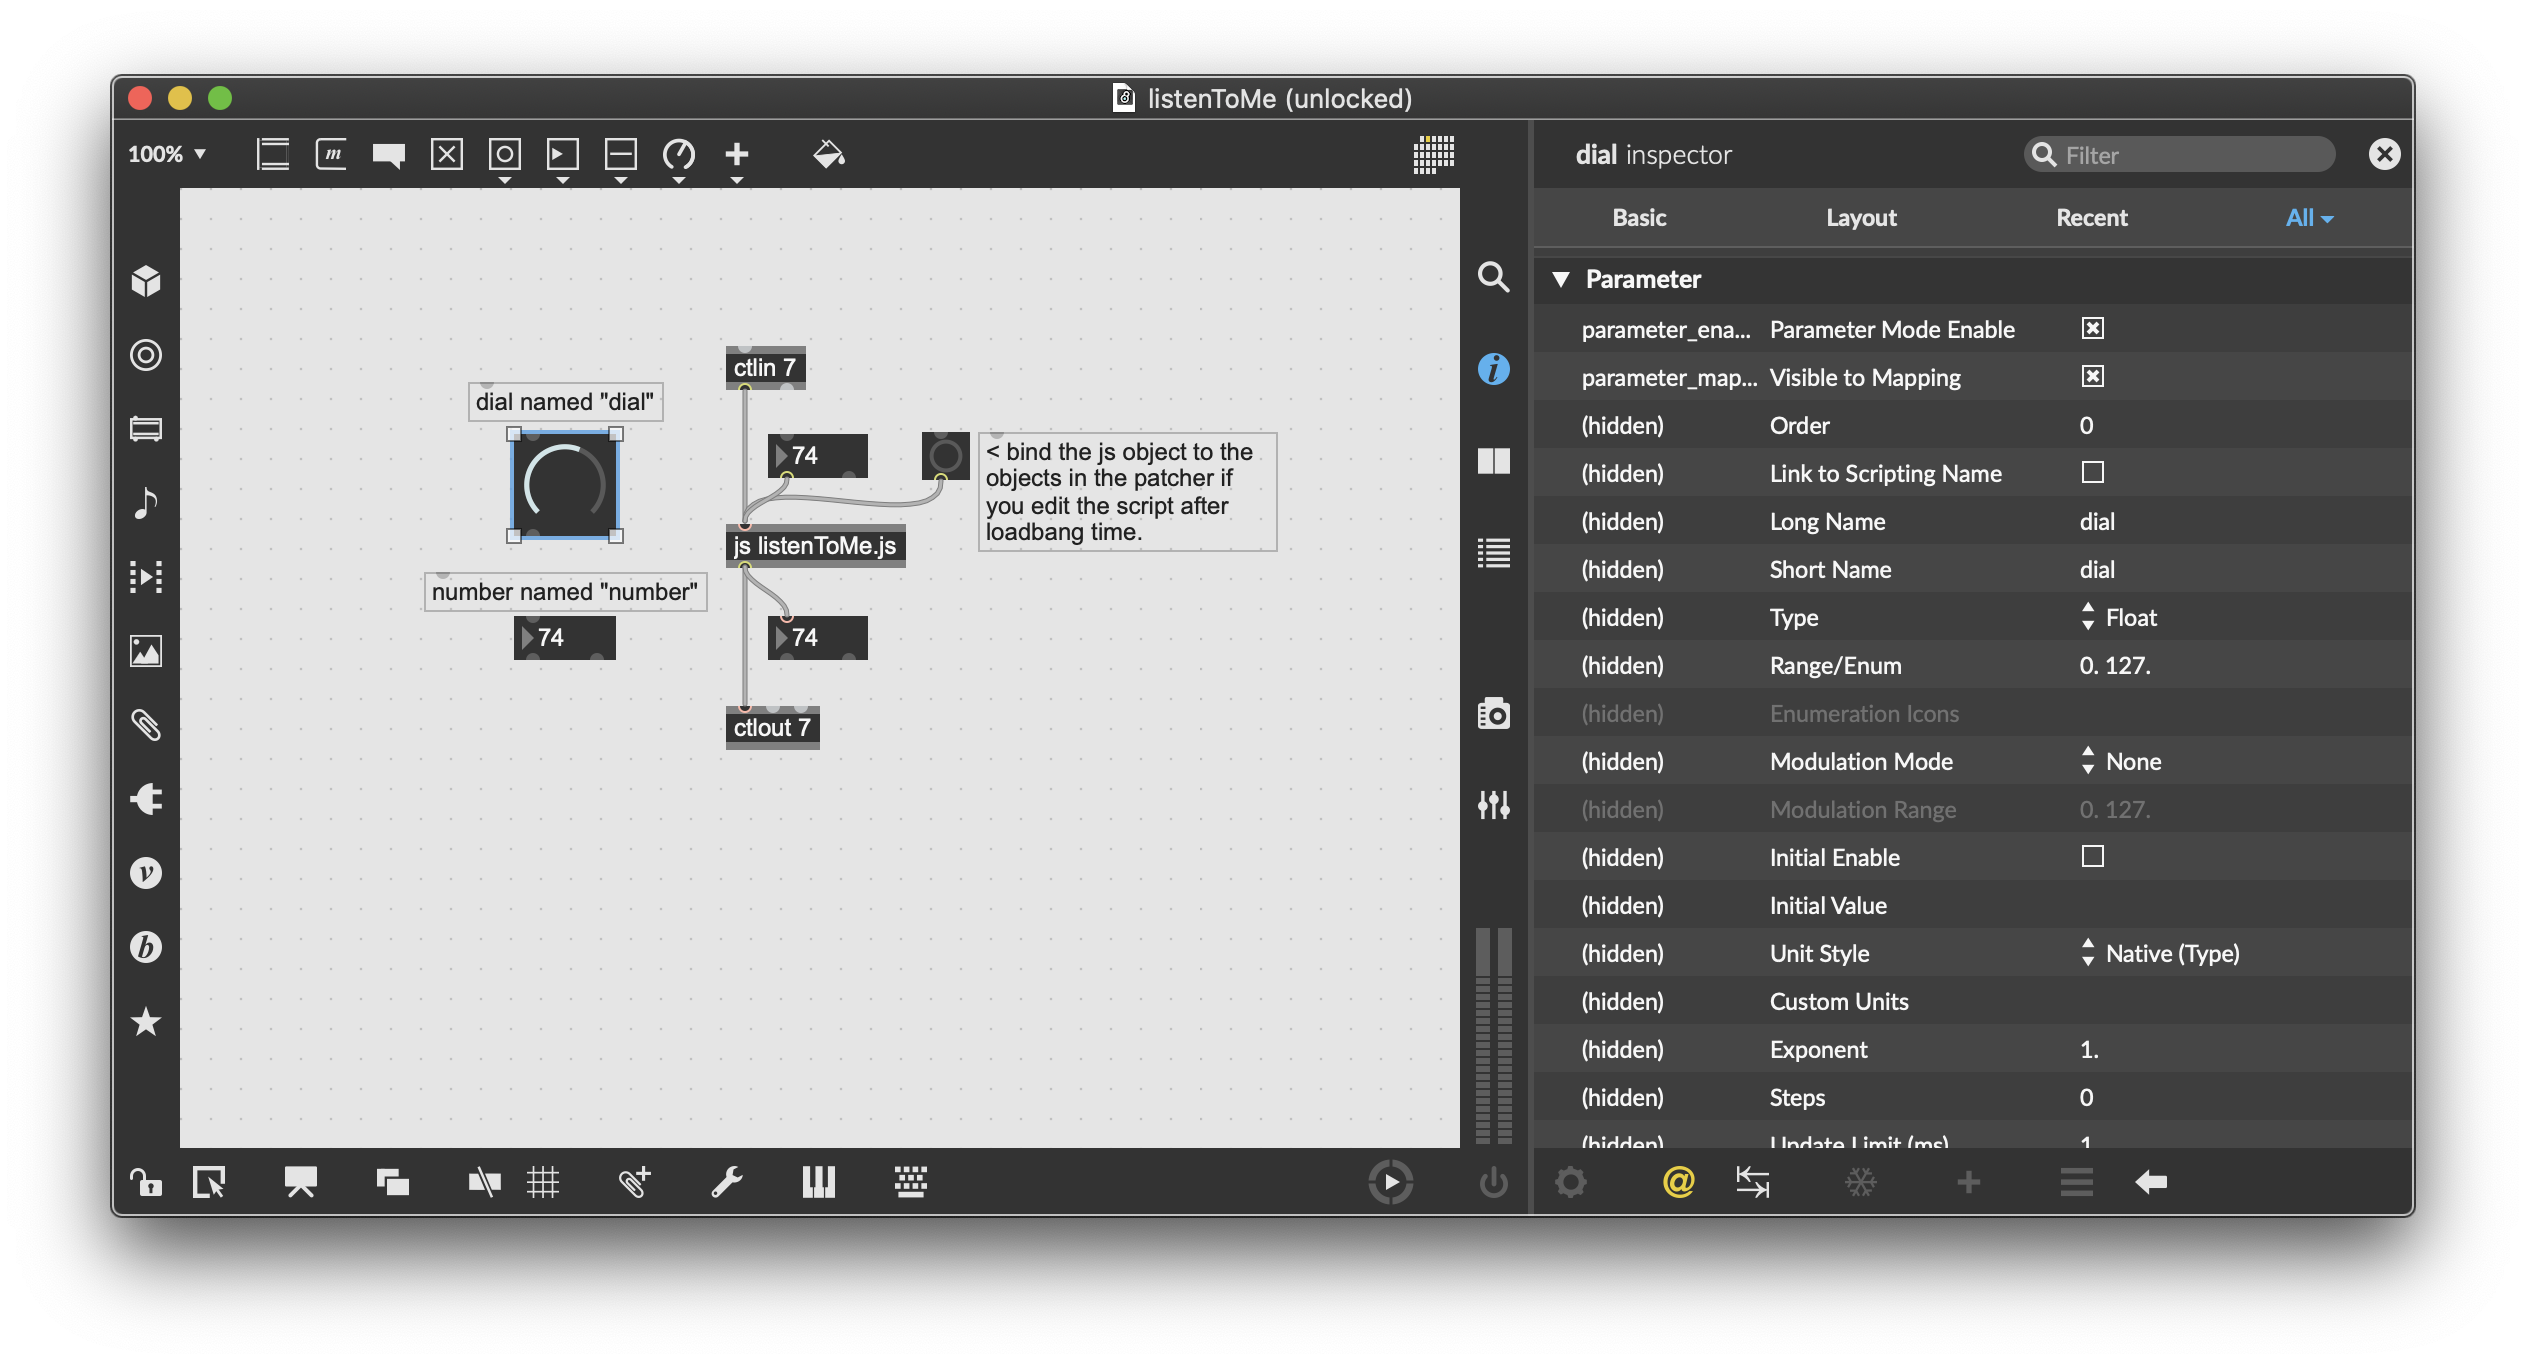Switch to the Basic inspector tab
The height and width of the screenshot is (1364, 2526).
pos(1639,217)
